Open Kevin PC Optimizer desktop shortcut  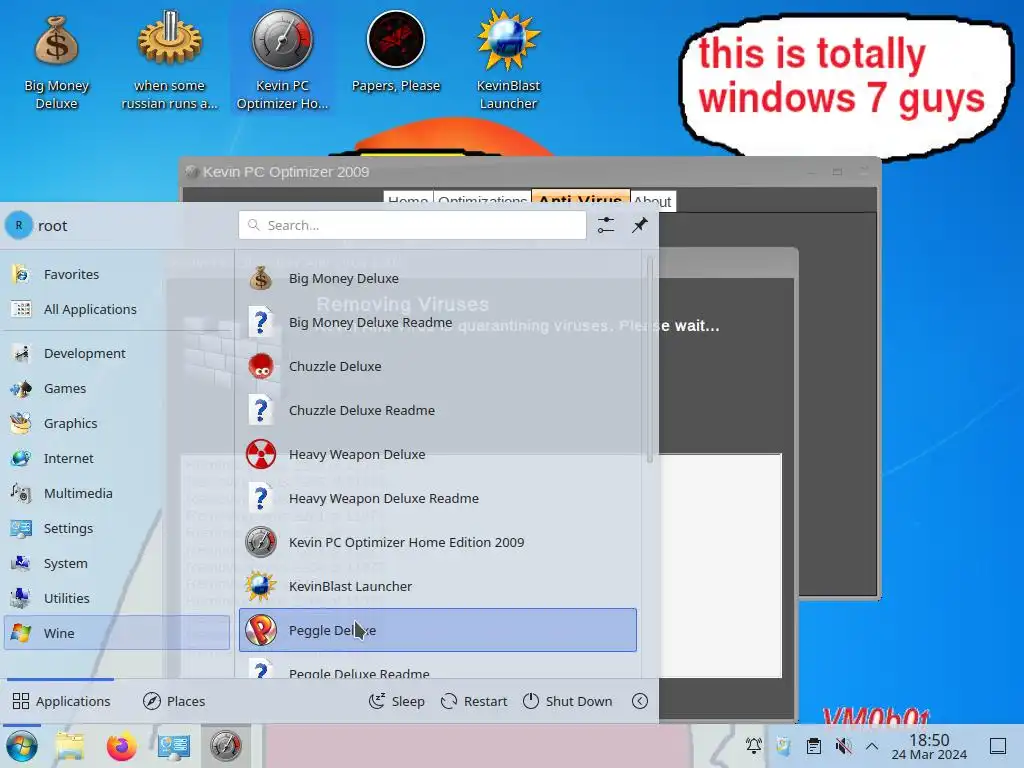(282, 60)
